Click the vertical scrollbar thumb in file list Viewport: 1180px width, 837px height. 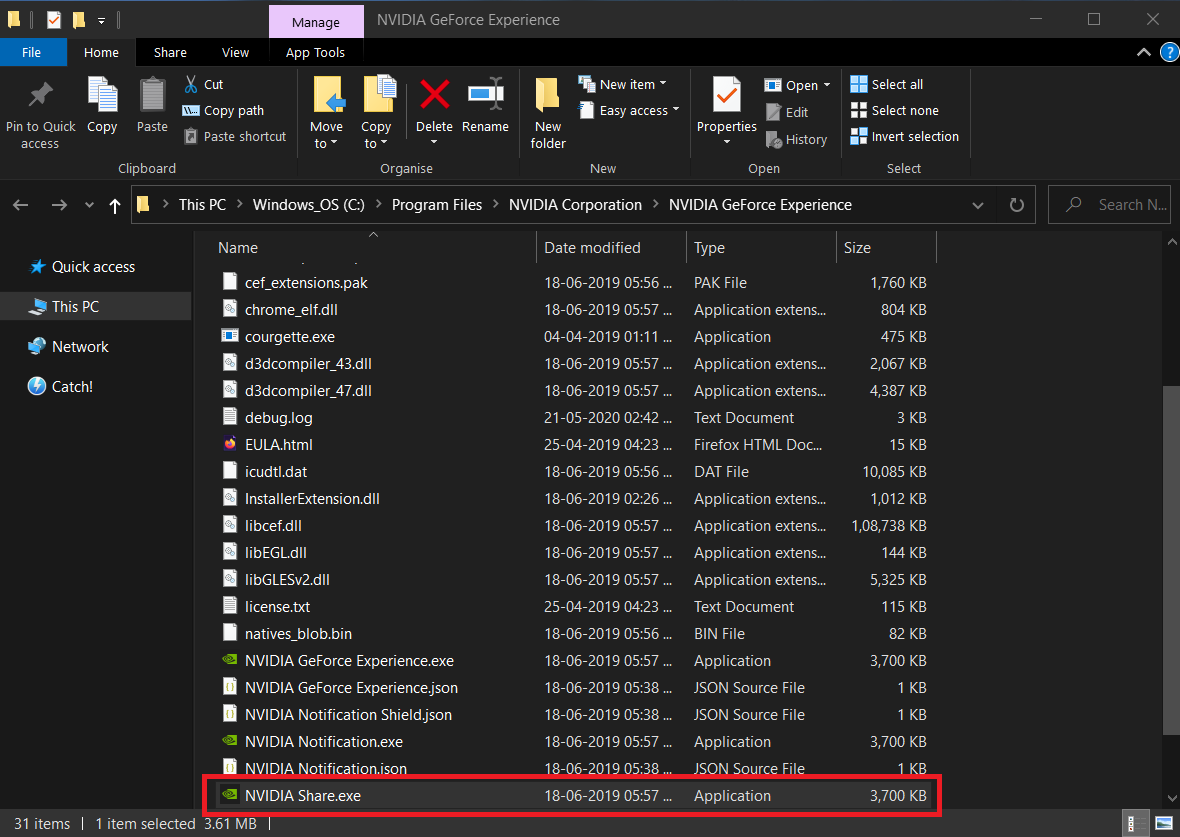pos(1172,560)
